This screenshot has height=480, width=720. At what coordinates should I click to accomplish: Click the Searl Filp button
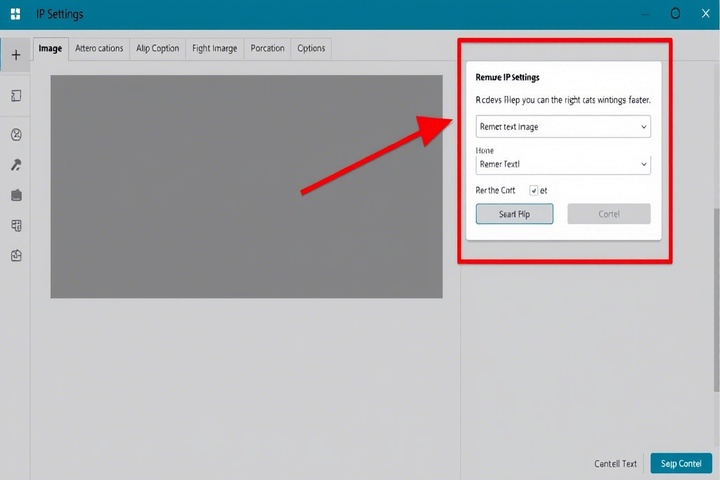point(514,214)
